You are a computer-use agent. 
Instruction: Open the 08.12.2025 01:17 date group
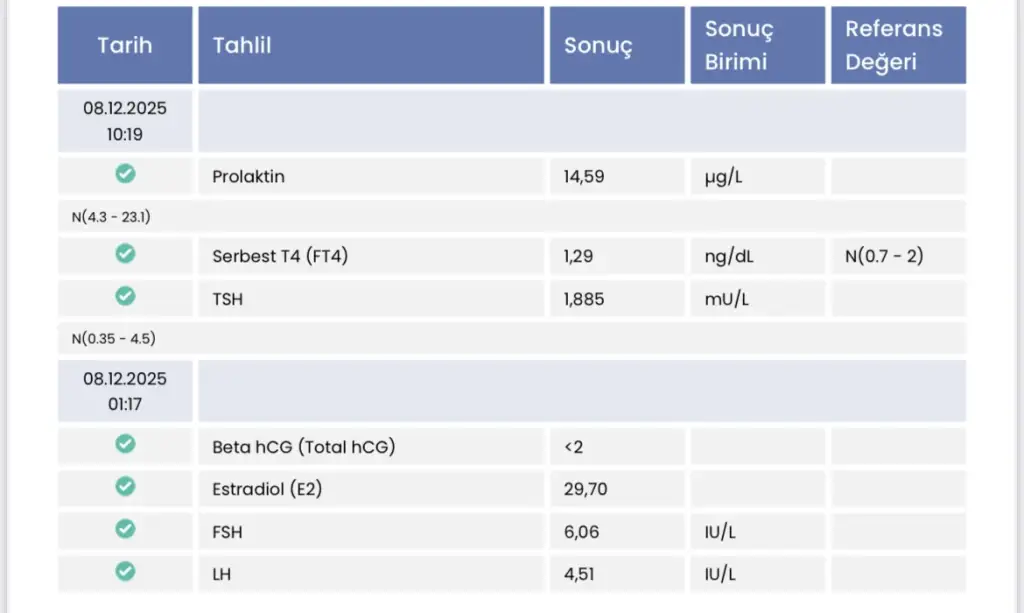pos(125,390)
